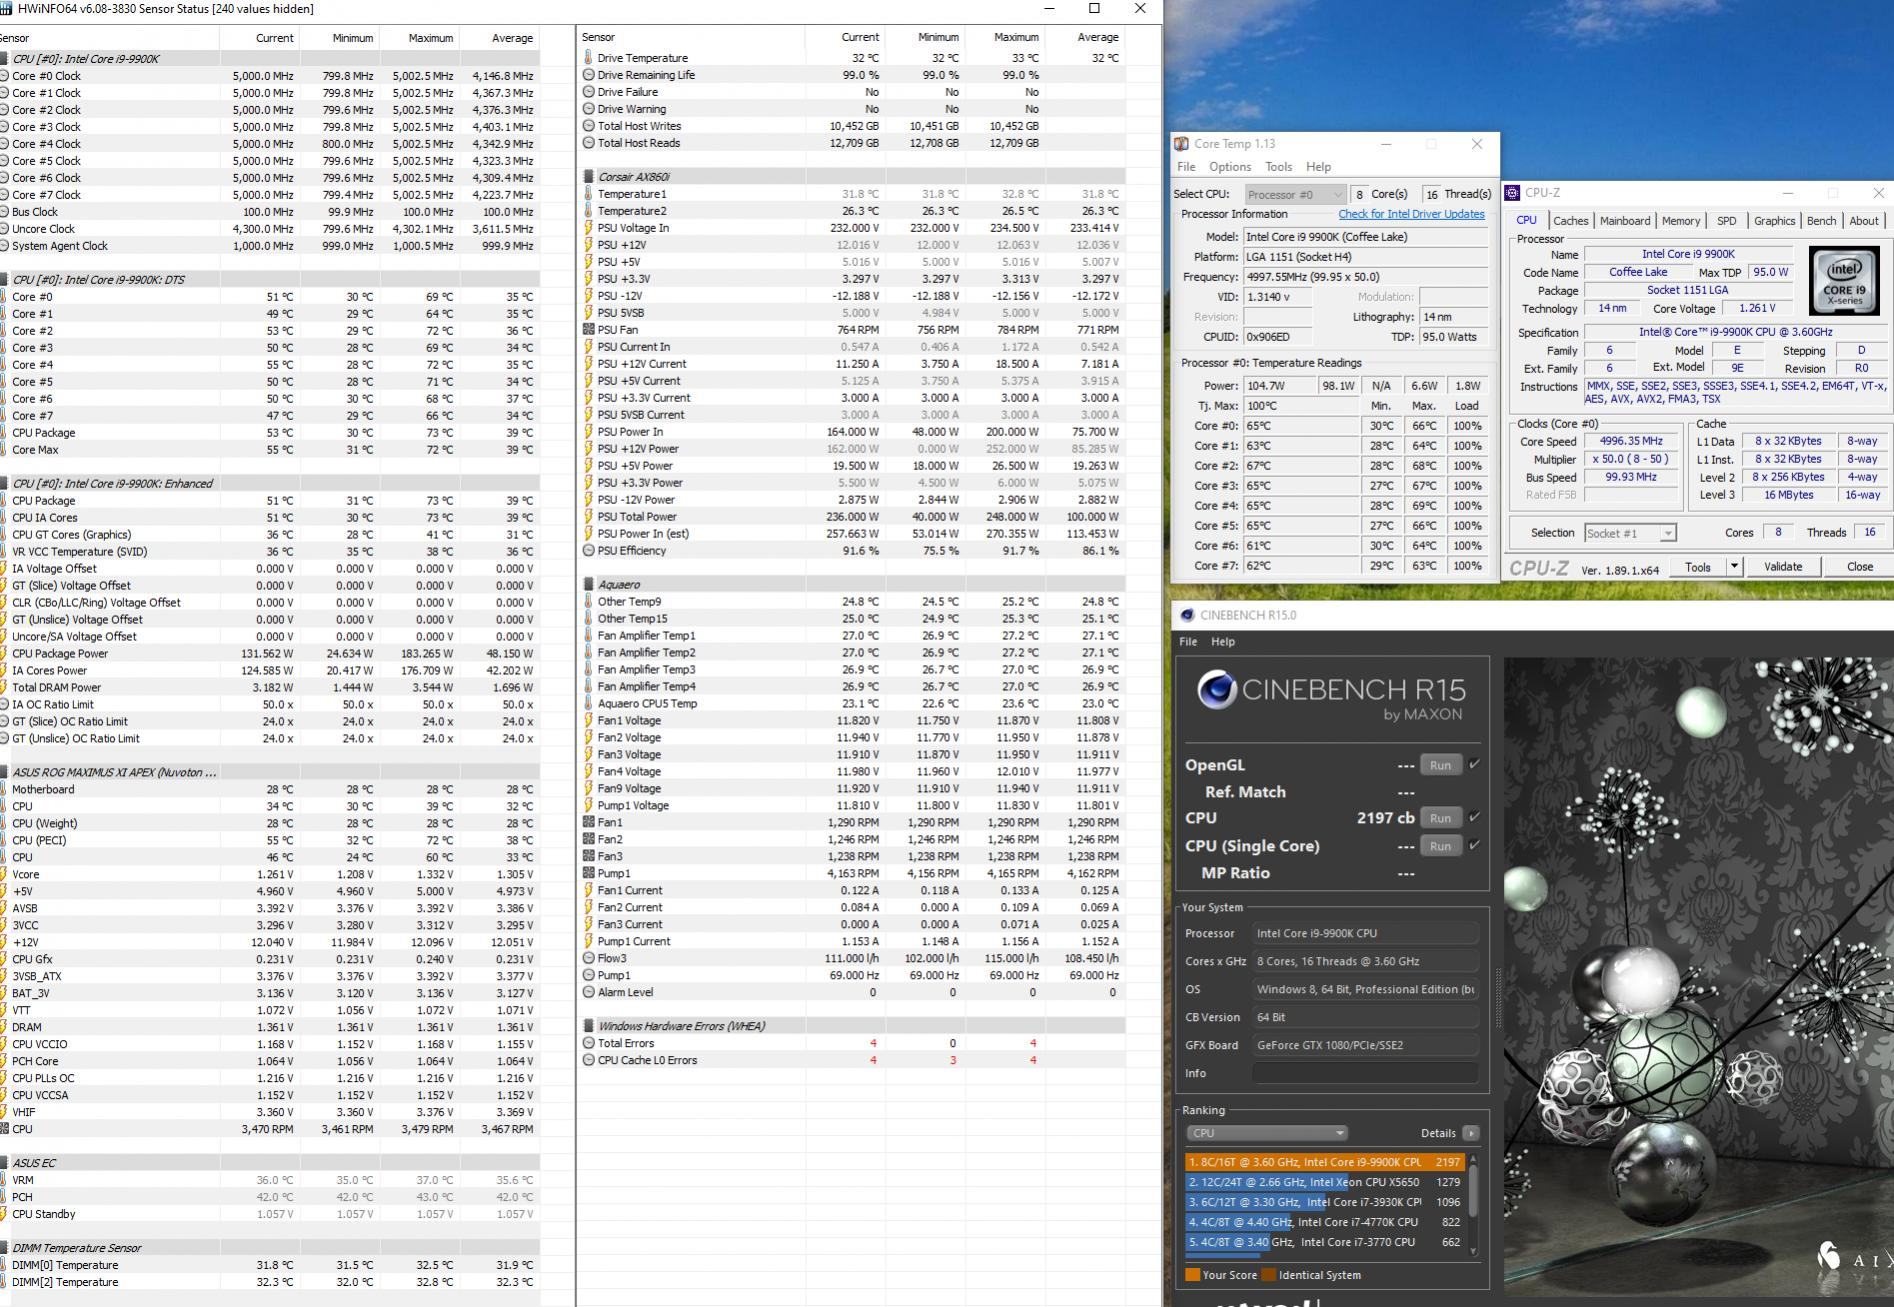Open the CPU-Z Tools dropdown arrow
The height and width of the screenshot is (1307, 1894).
pos(1734,567)
